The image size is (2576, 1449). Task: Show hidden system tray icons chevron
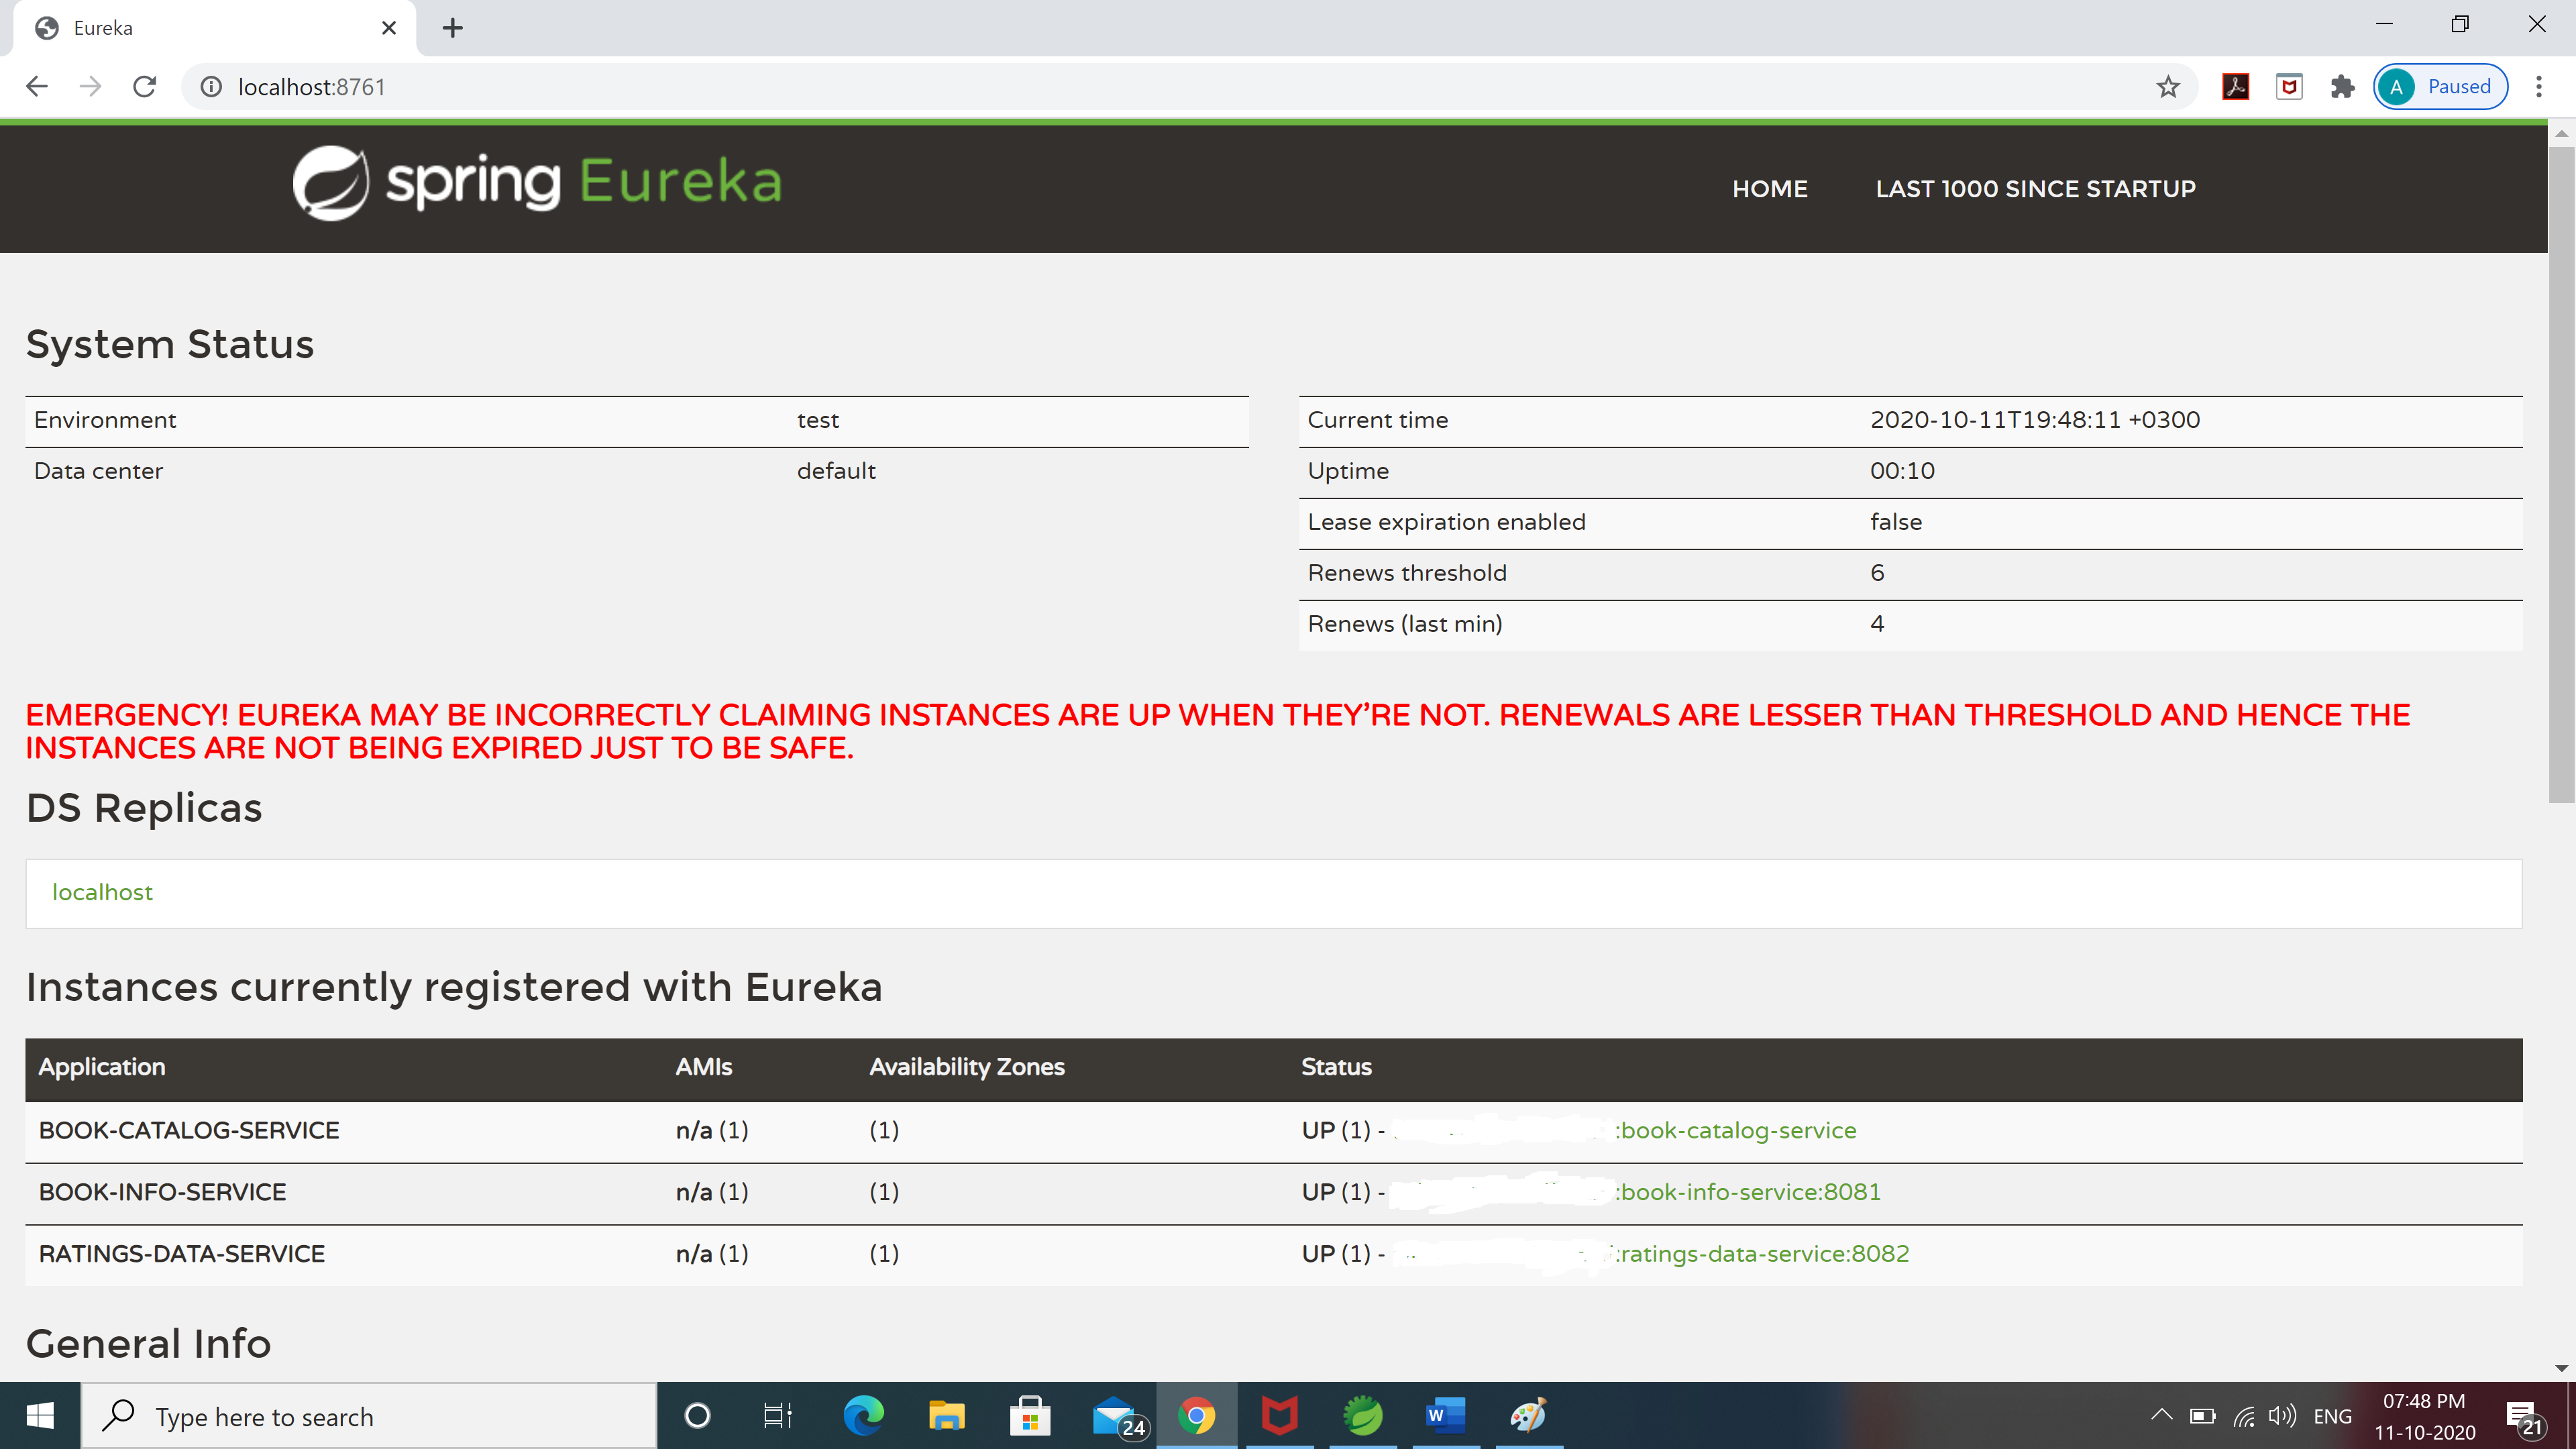(x=2160, y=1416)
